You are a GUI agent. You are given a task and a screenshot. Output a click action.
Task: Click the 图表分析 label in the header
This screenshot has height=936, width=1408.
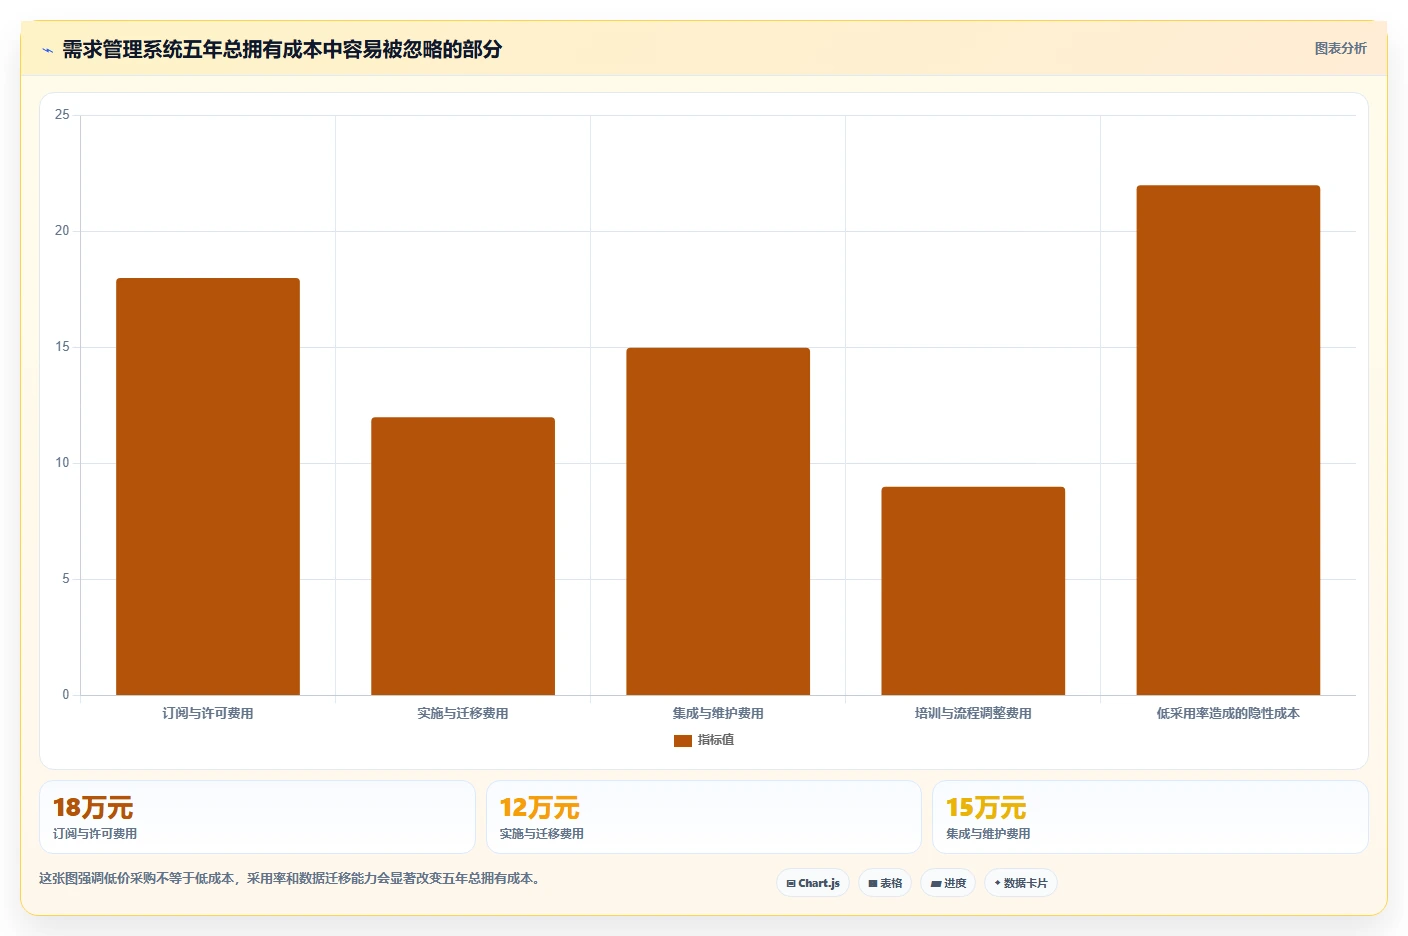point(1340,48)
